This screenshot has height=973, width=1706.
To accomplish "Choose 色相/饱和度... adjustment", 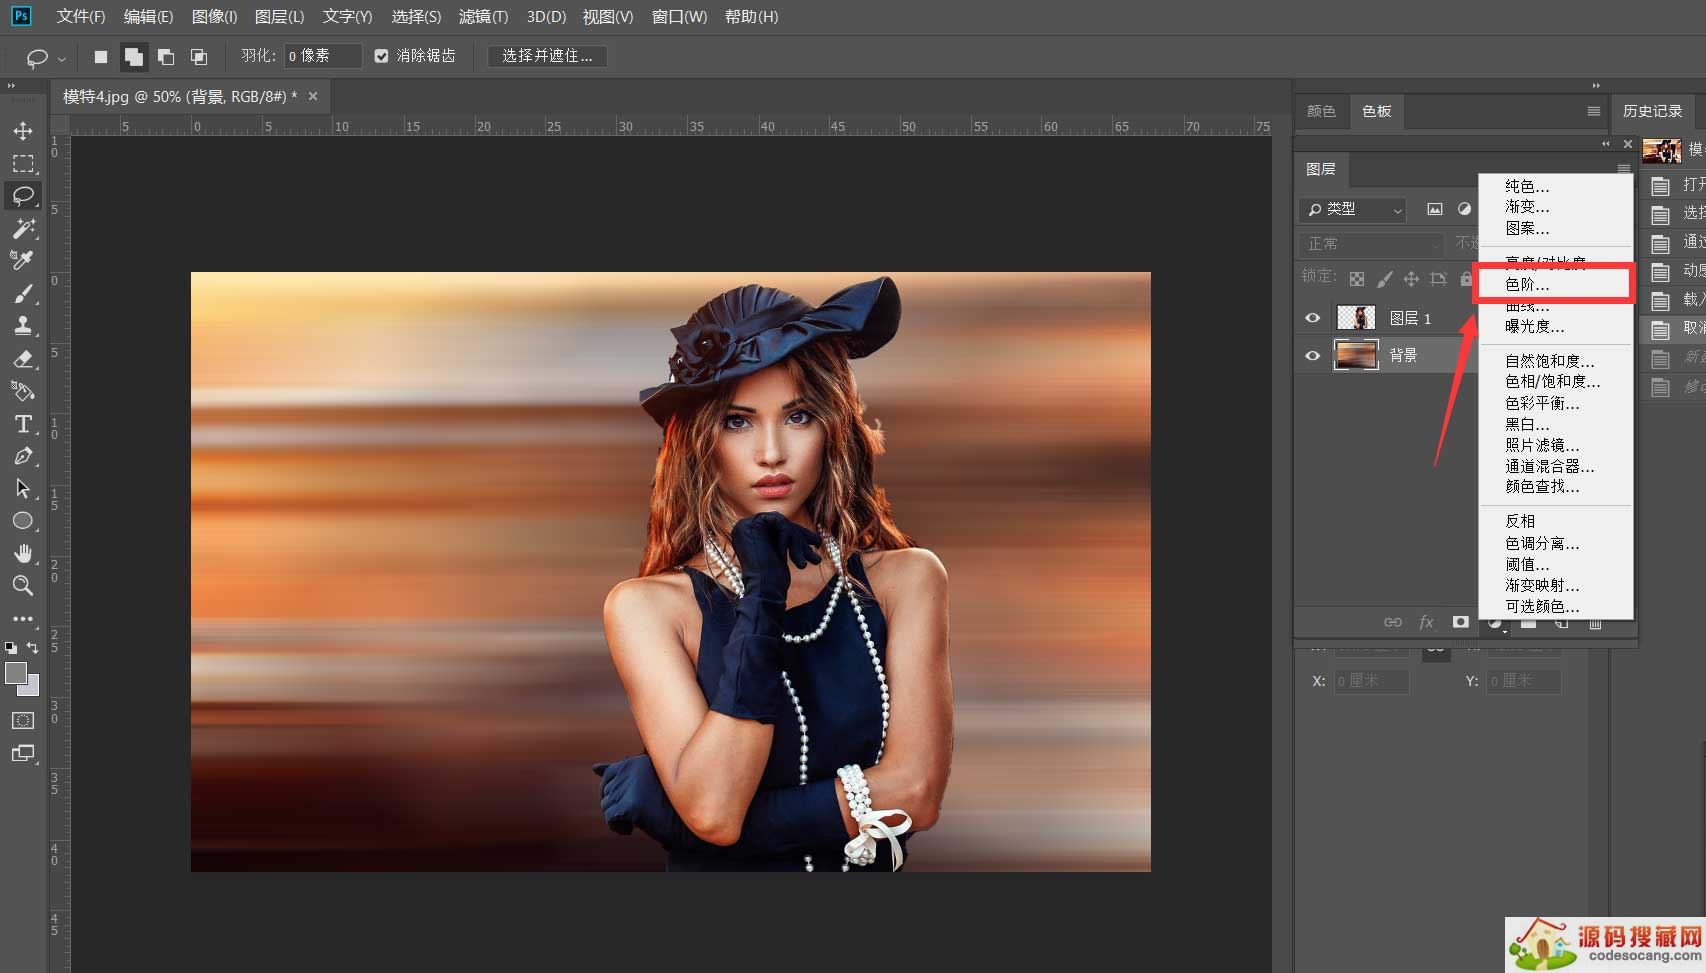I will pyautogui.click(x=1555, y=381).
